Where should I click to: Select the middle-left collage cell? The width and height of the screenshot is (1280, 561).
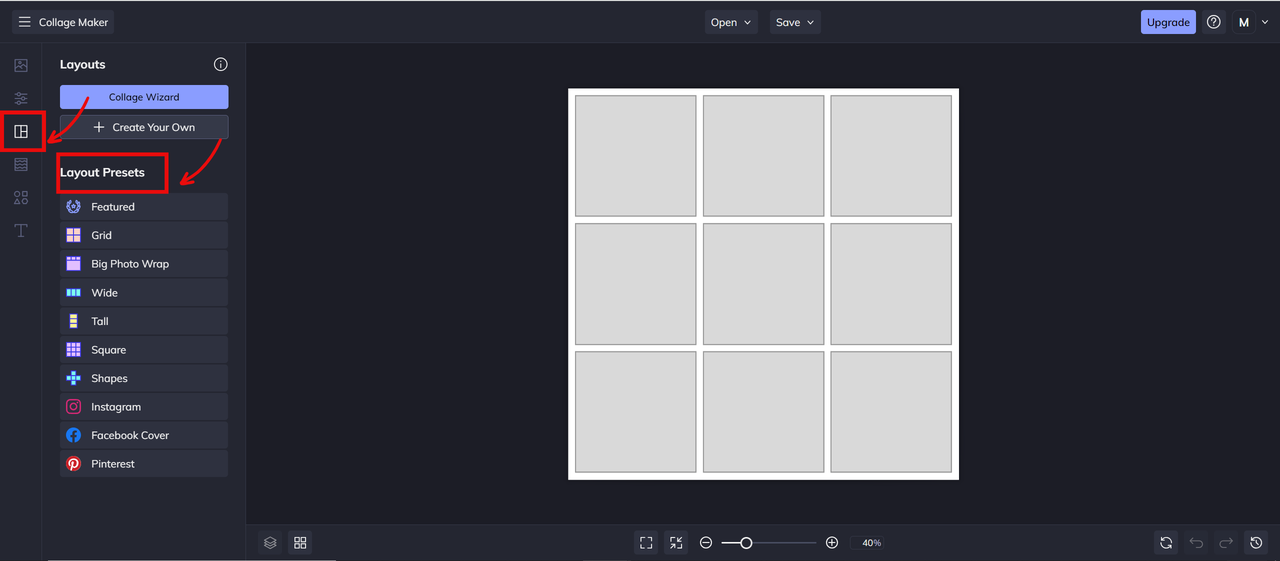pyautogui.click(x=636, y=284)
